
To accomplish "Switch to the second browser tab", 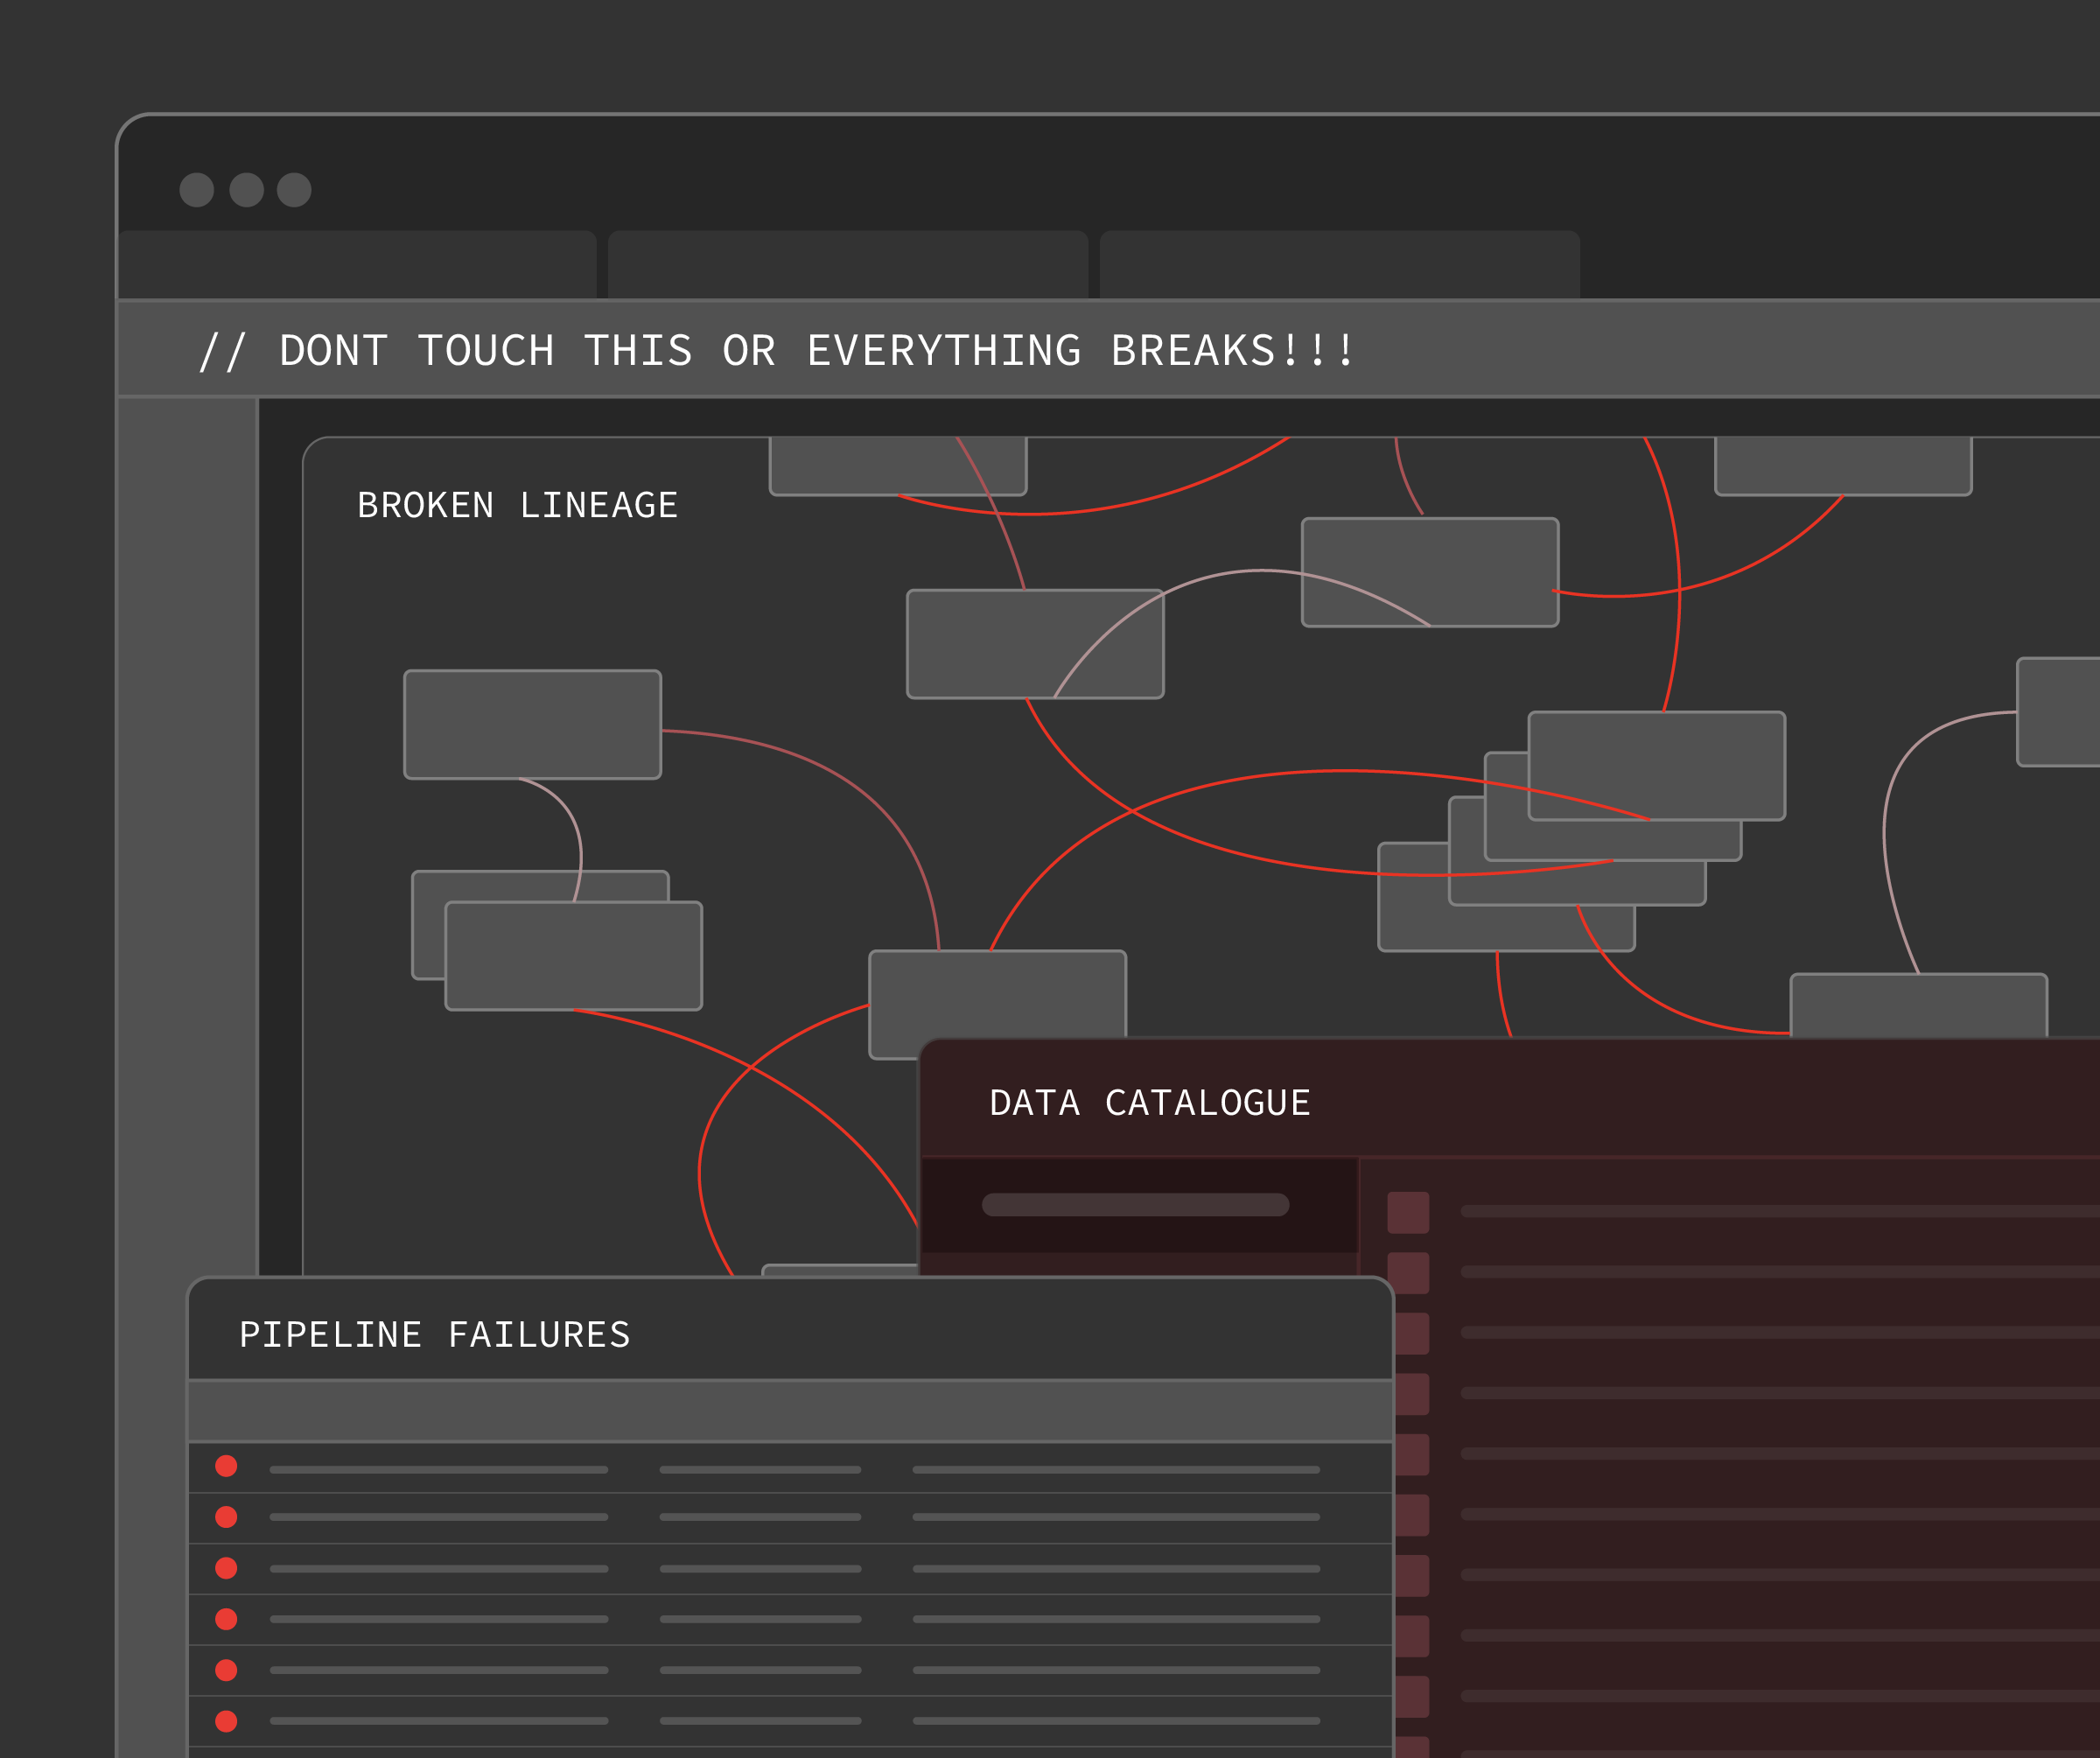I will point(847,265).
